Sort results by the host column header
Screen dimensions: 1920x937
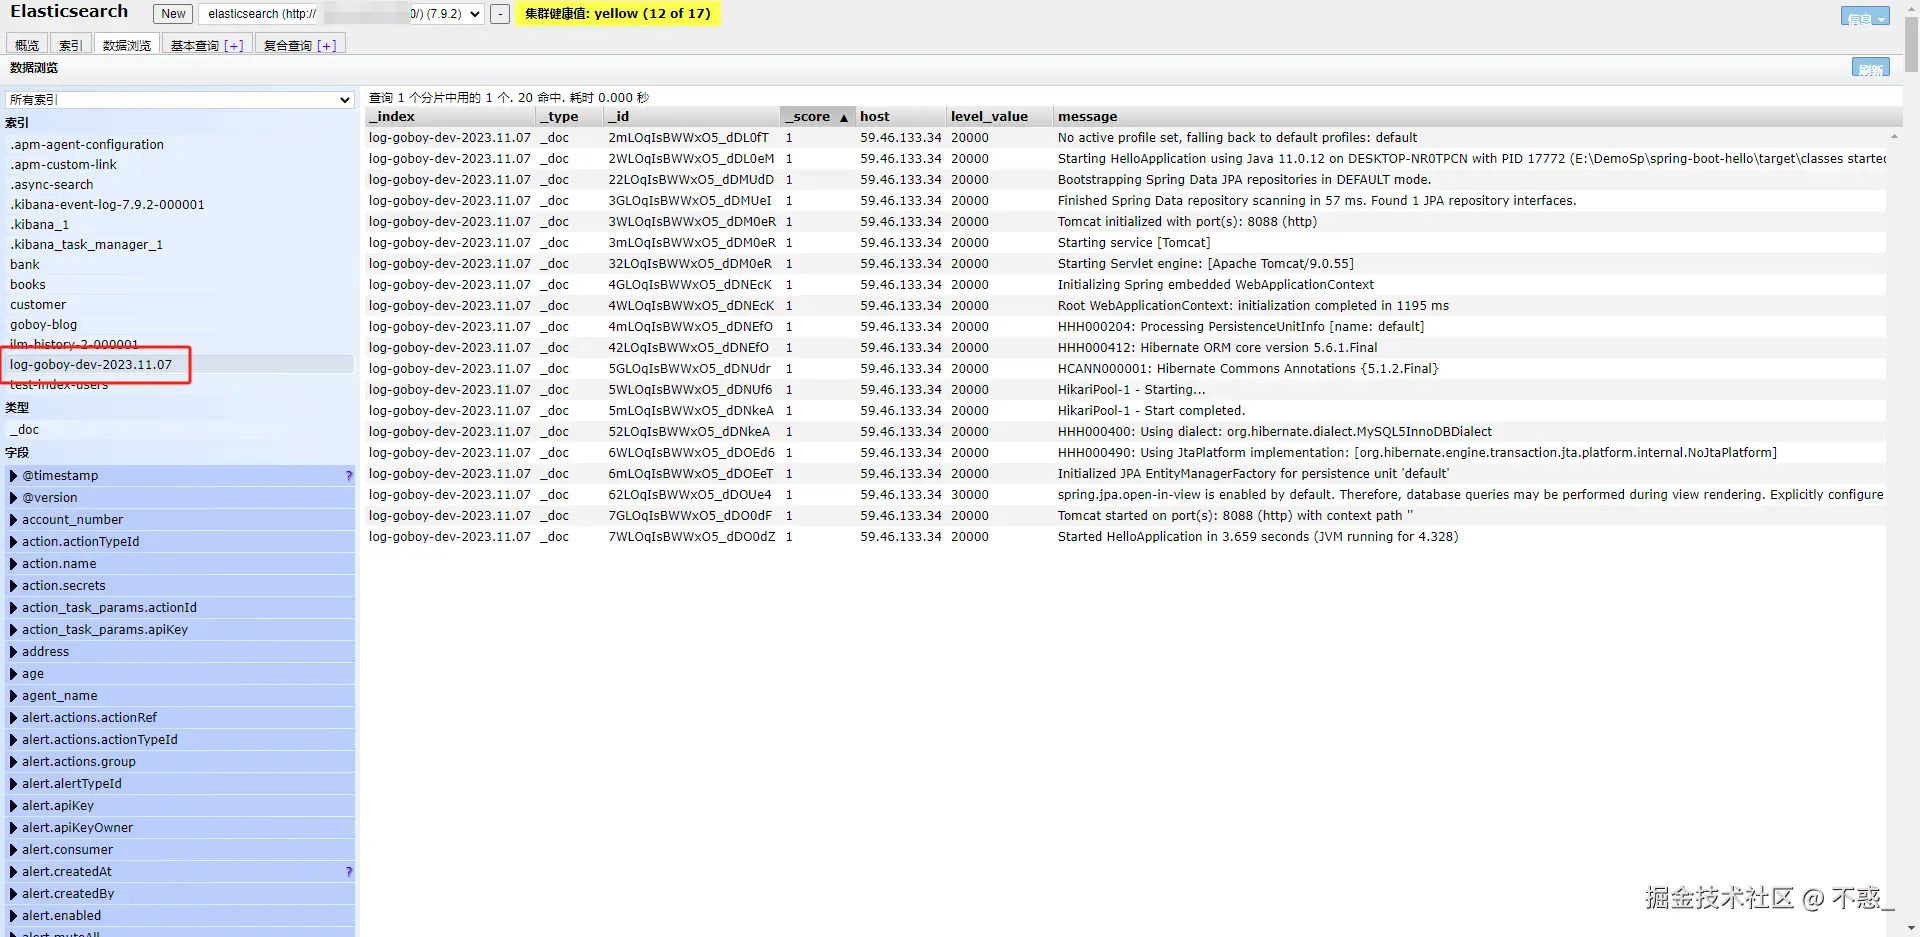click(x=900, y=117)
